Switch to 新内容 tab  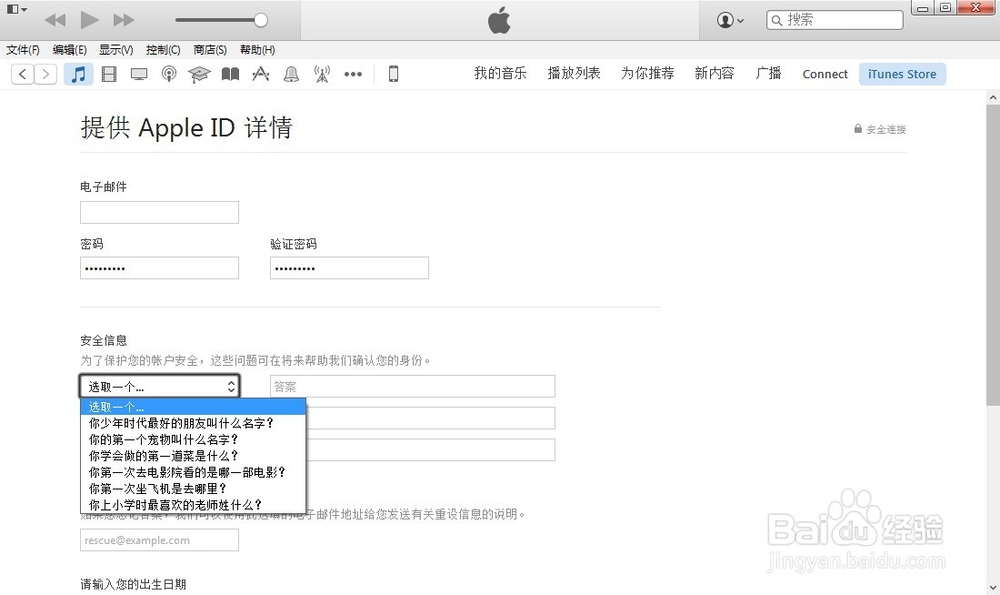(x=714, y=73)
